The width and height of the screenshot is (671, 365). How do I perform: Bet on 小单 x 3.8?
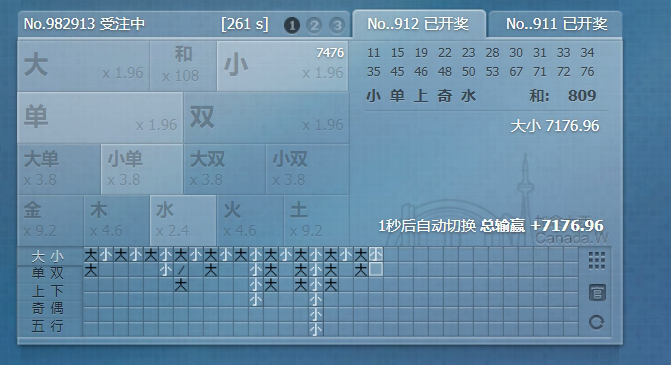(142, 169)
